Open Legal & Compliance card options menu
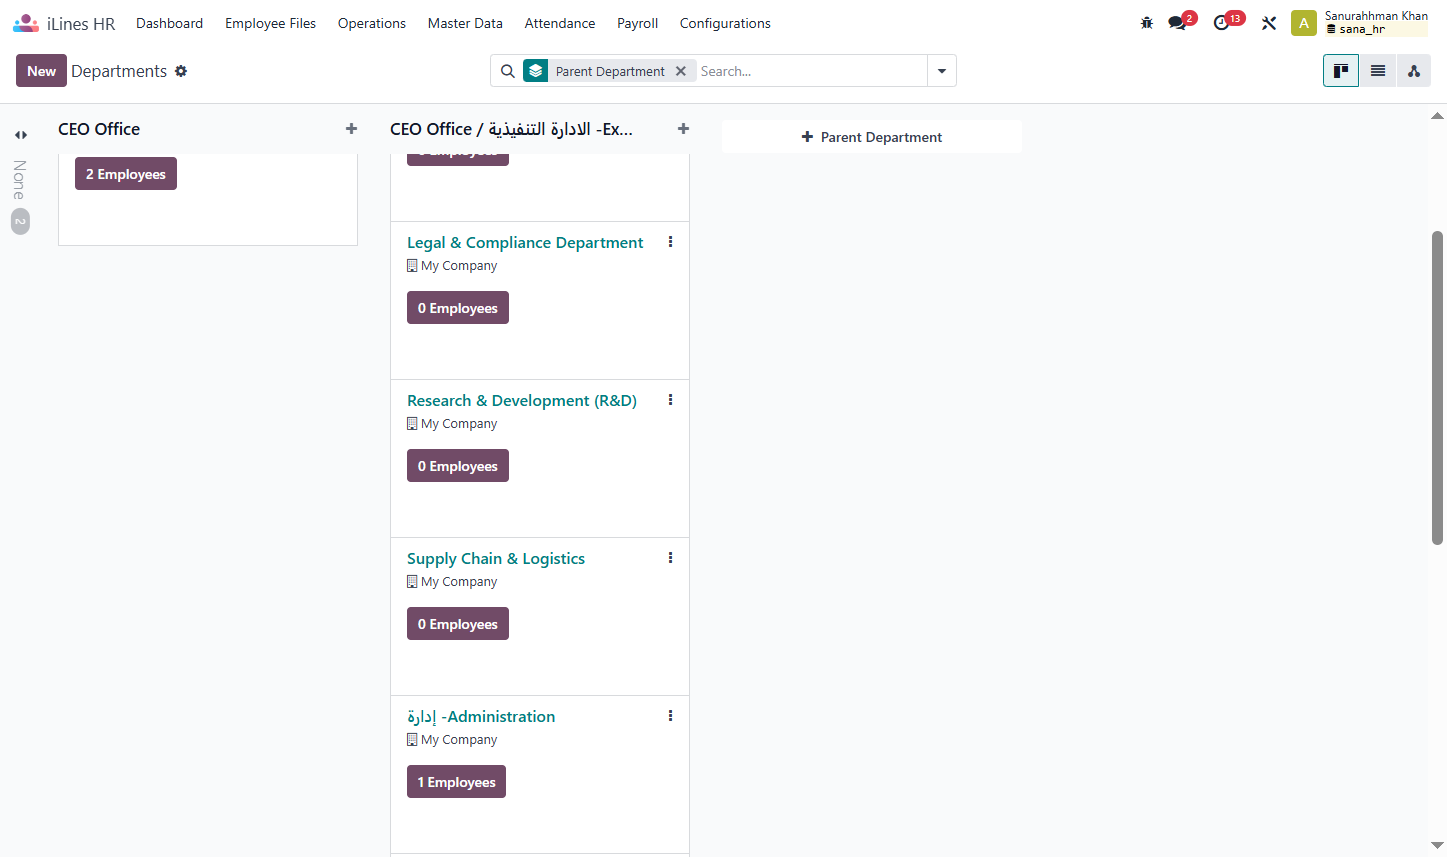The height and width of the screenshot is (857, 1447). coord(670,242)
